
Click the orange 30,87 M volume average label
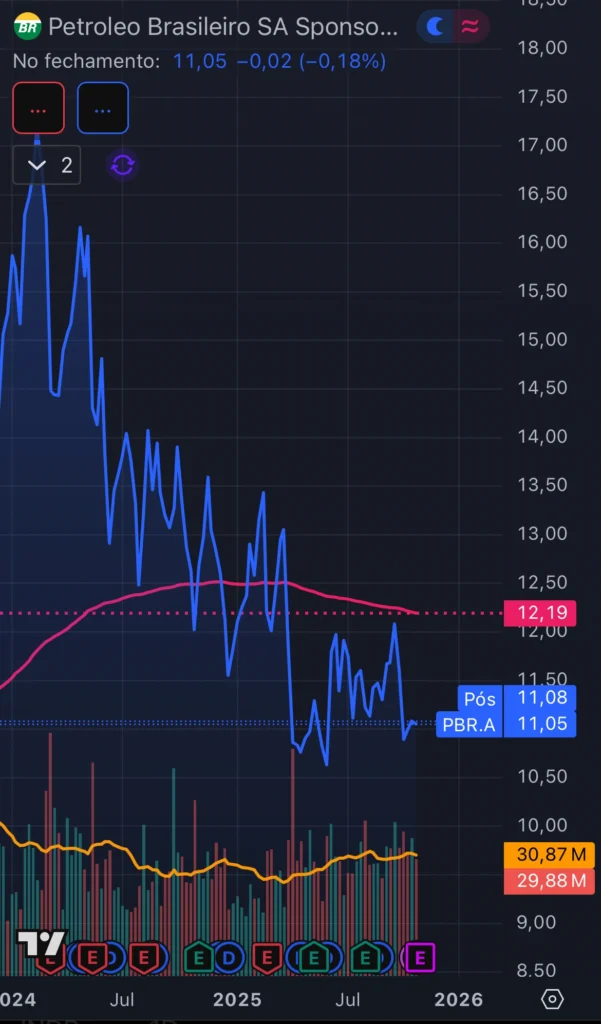pos(549,855)
